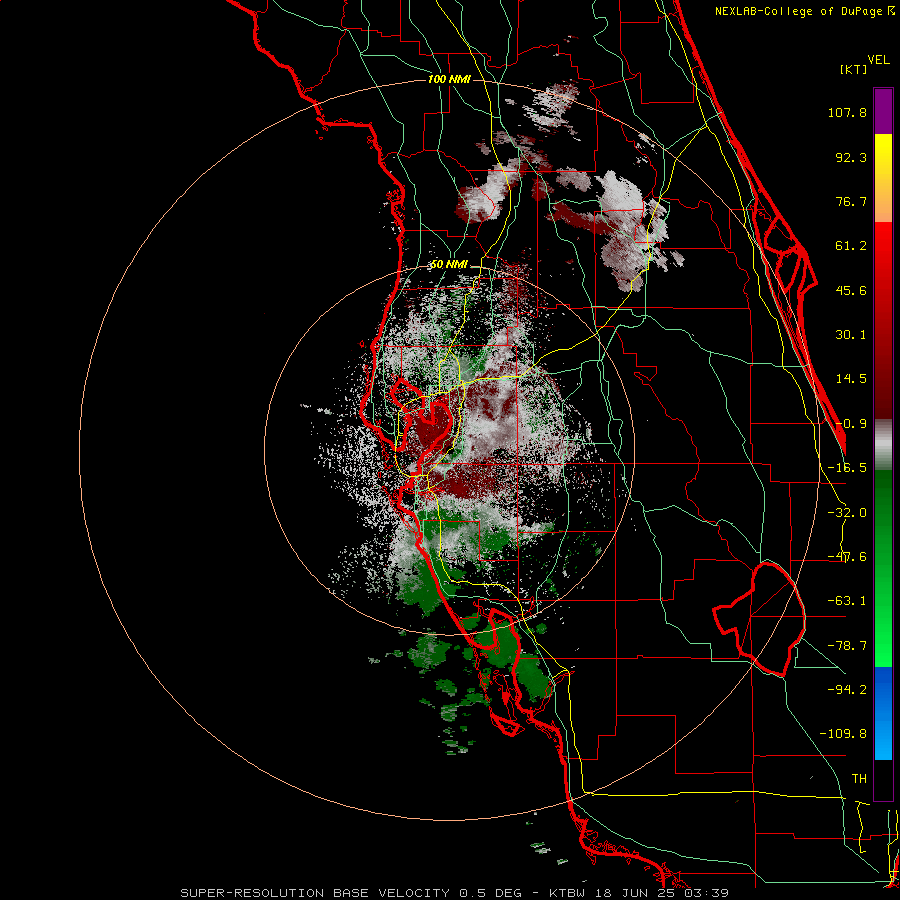The image size is (900, 900).
Task: Click the -109.8 velocity scale value
Action: pyautogui.click(x=843, y=734)
